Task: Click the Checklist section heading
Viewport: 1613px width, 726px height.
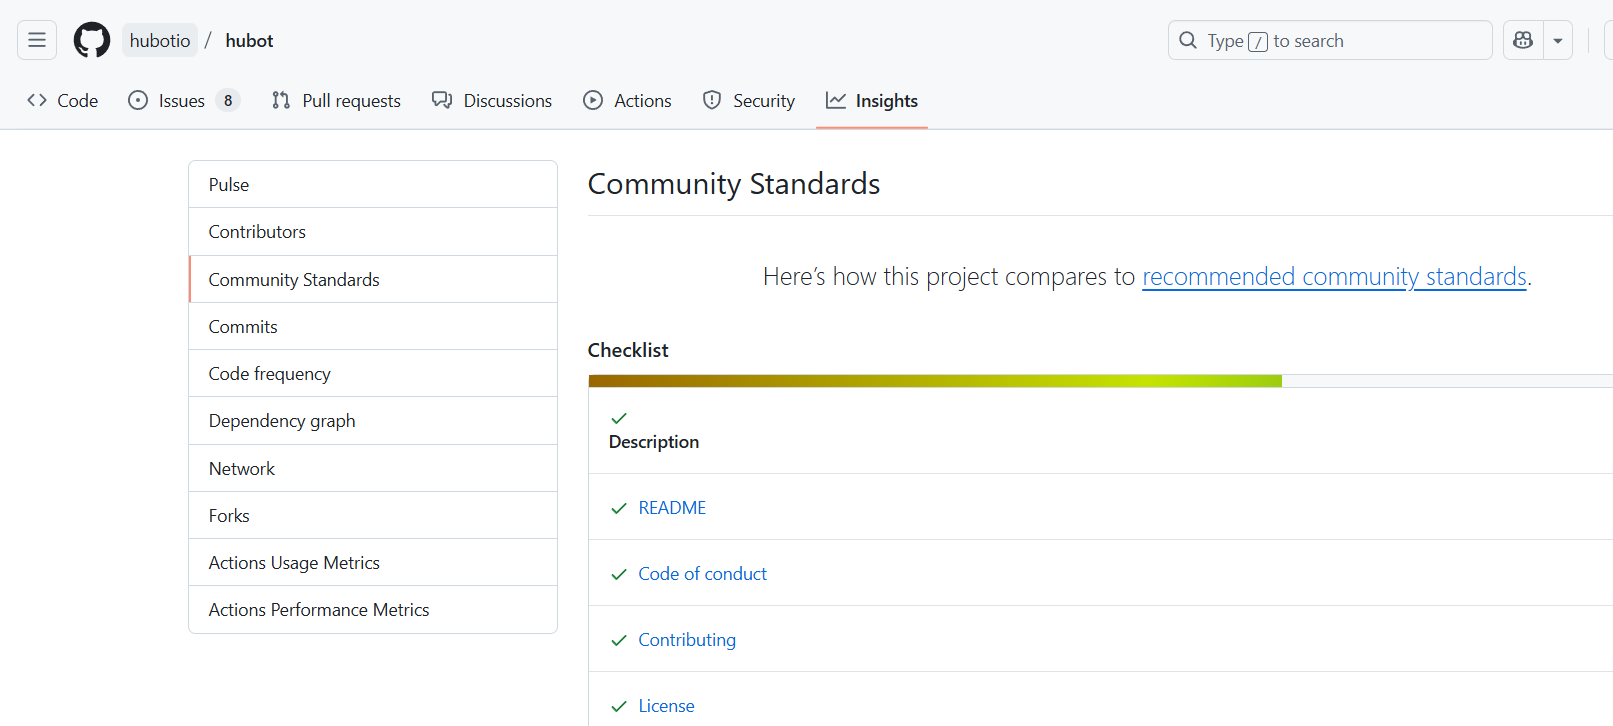Action: click(628, 350)
